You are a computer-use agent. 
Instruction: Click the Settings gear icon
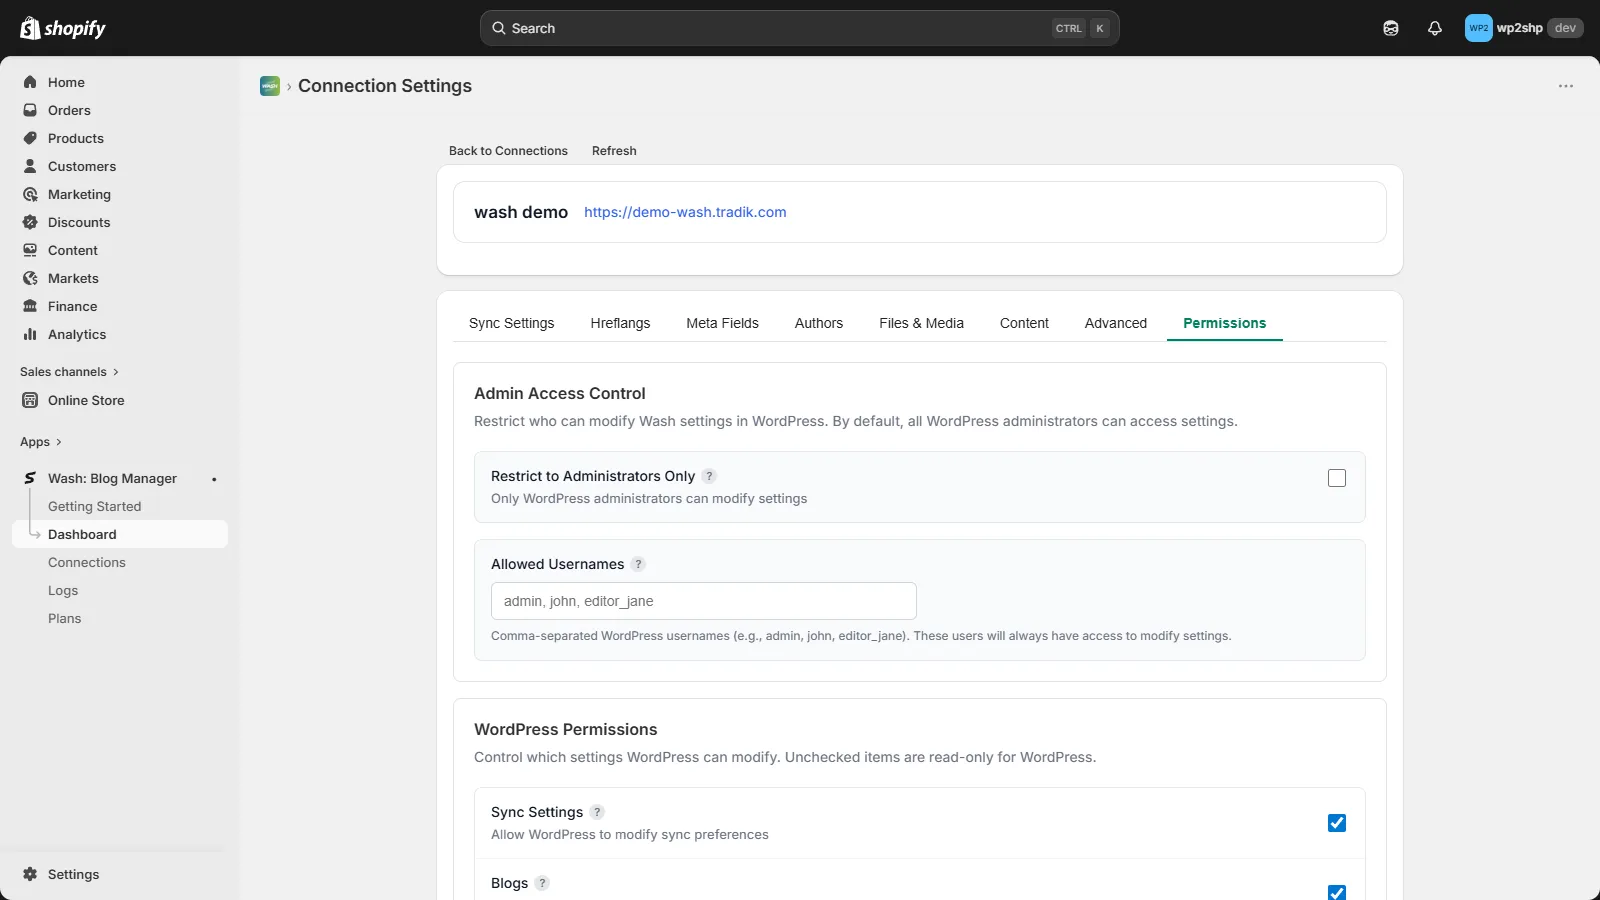coord(30,874)
